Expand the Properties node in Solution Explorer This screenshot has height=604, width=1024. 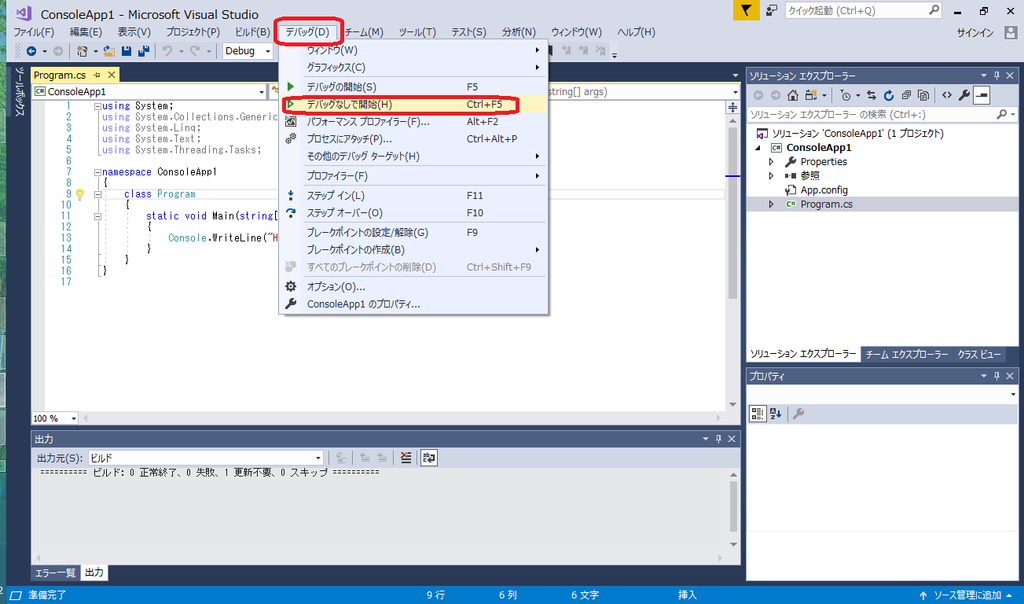(771, 162)
